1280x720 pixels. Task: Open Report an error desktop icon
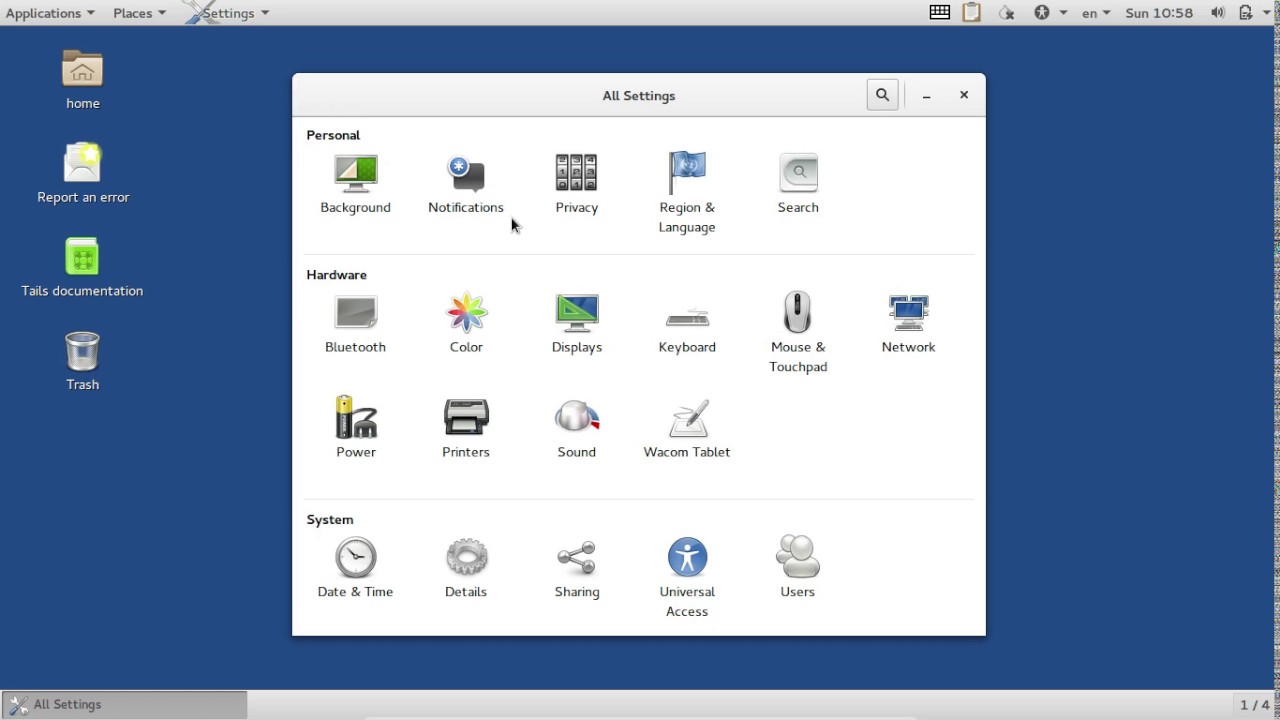[83, 173]
